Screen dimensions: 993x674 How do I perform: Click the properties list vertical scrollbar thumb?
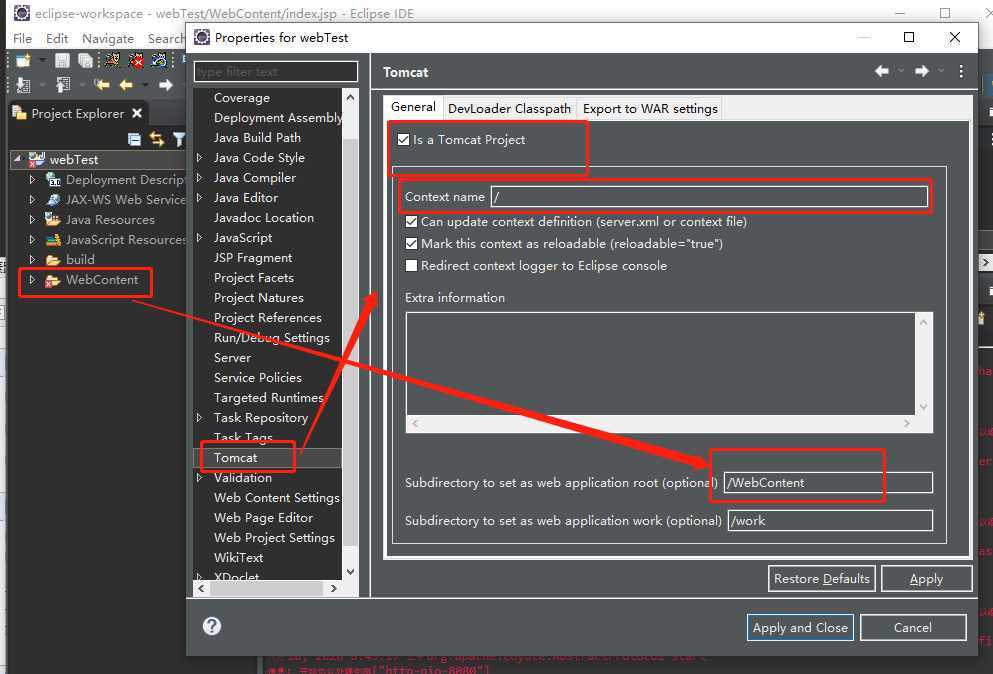tap(350, 344)
